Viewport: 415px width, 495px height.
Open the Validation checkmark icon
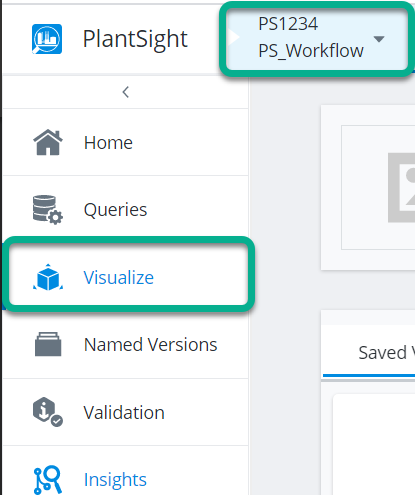tap(48, 412)
